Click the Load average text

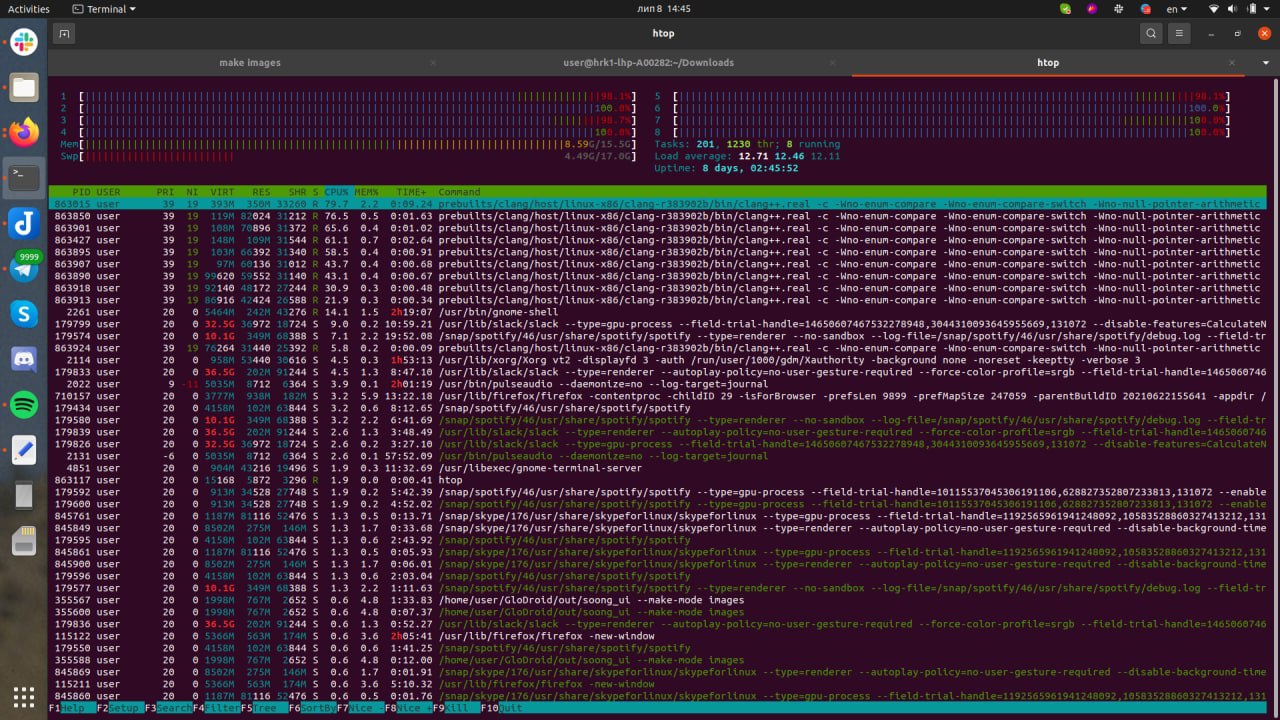(747, 156)
